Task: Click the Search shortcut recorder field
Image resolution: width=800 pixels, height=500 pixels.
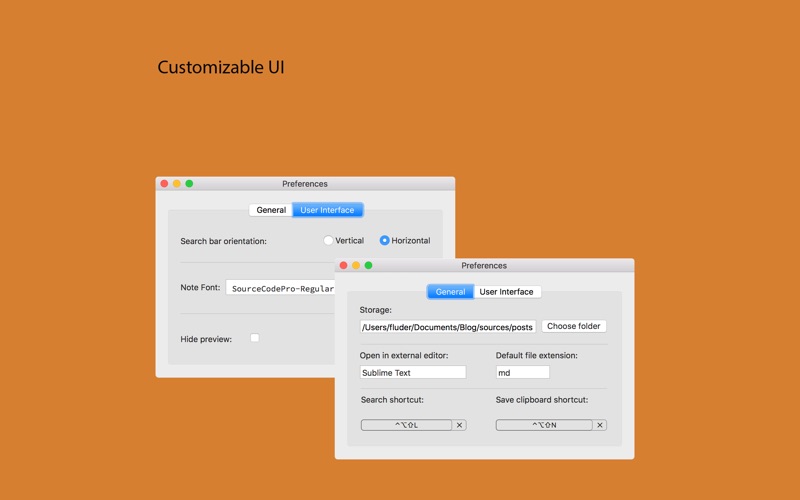Action: pyautogui.click(x=406, y=425)
